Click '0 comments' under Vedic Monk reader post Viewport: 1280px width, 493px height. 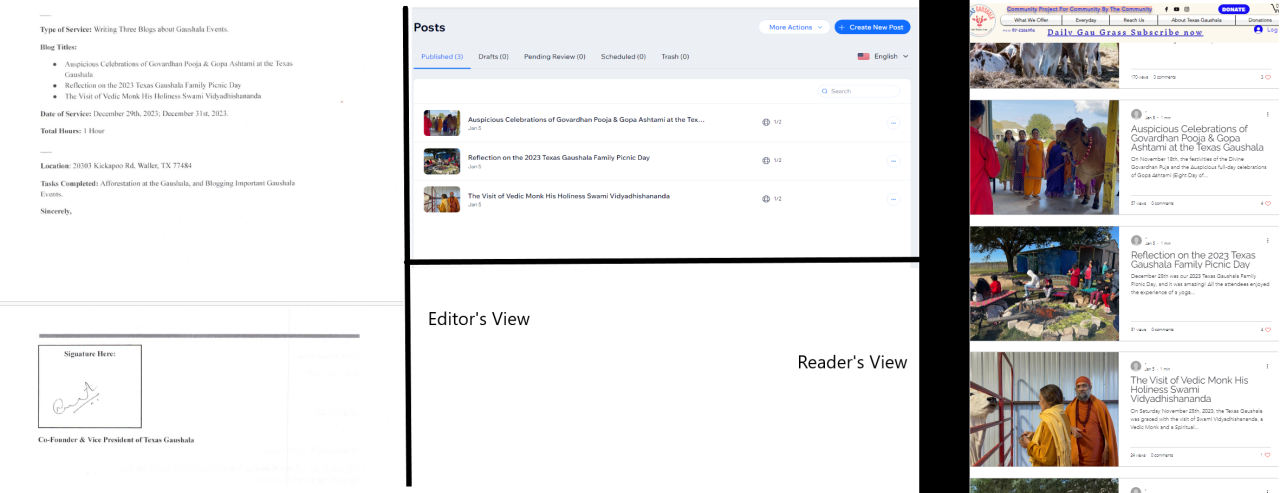point(1162,455)
